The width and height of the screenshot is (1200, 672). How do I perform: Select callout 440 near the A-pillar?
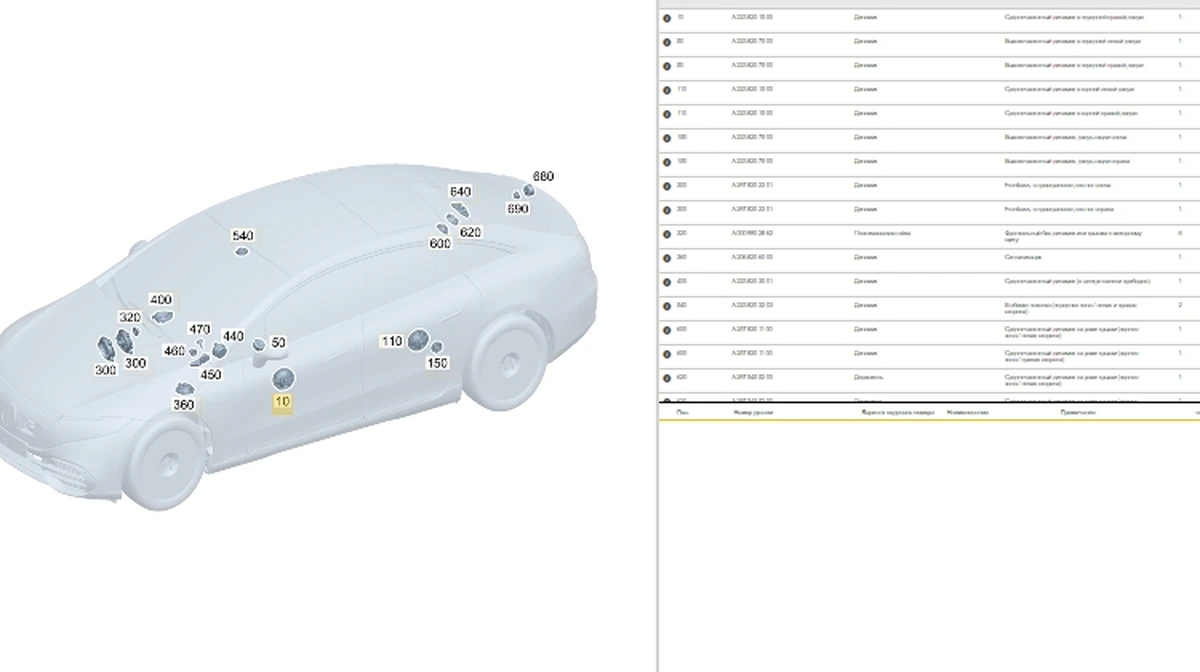[233, 337]
